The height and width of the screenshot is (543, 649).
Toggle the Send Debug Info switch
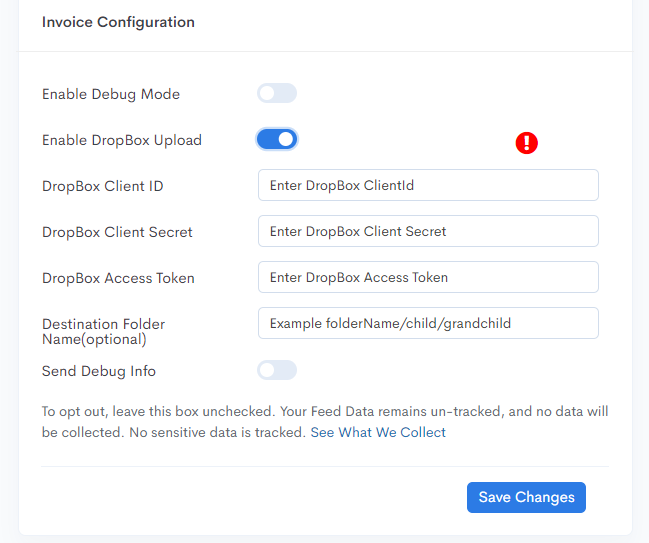(x=277, y=370)
